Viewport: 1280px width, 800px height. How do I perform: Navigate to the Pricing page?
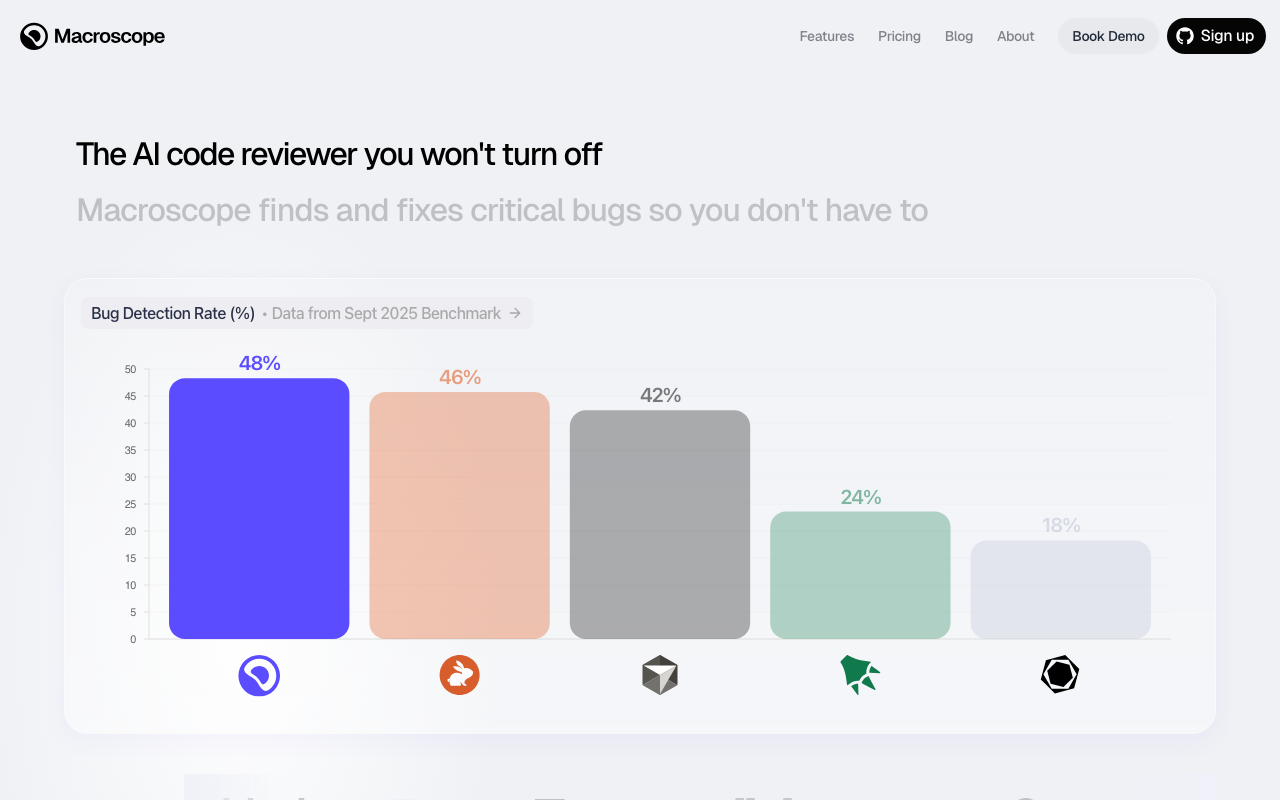[x=899, y=36]
